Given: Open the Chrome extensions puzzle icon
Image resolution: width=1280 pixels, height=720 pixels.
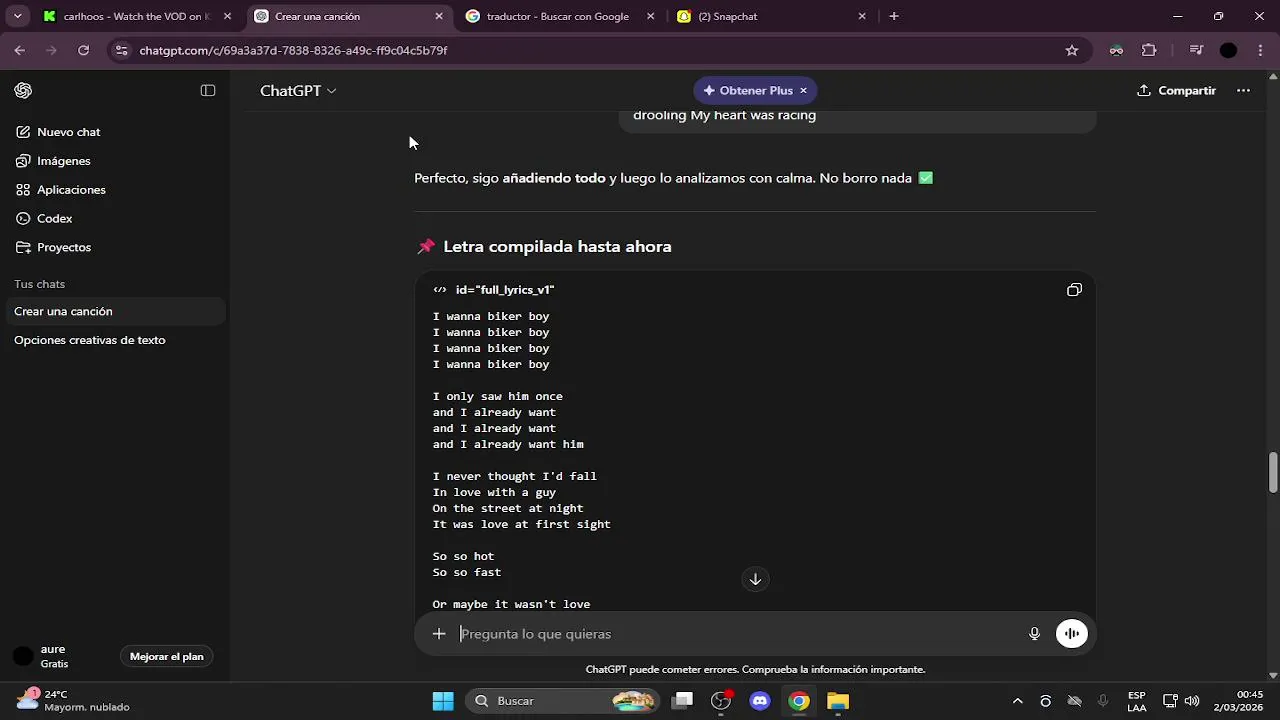Looking at the screenshot, I should click(x=1149, y=50).
